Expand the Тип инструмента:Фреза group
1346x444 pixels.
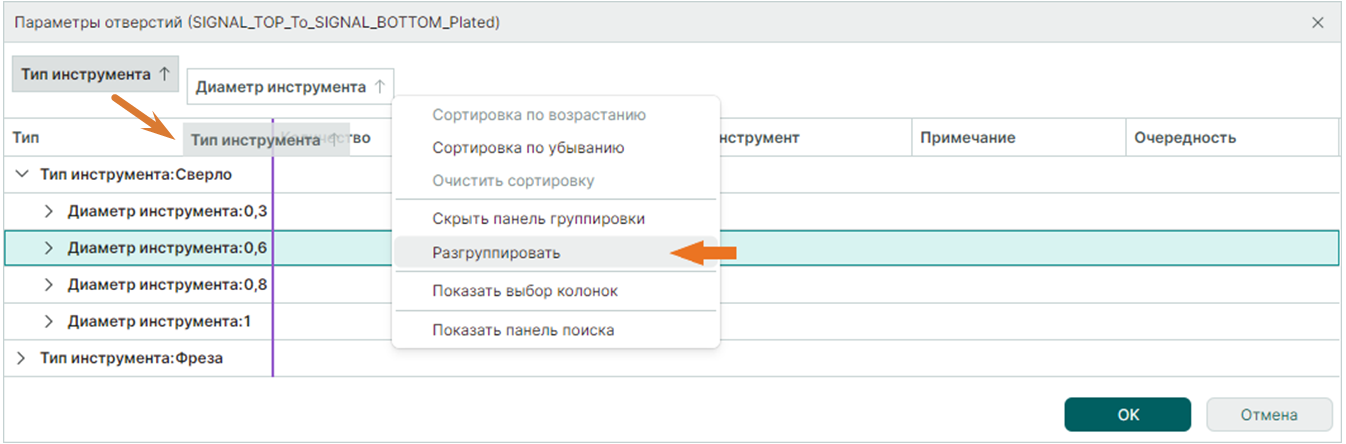tap(22, 358)
